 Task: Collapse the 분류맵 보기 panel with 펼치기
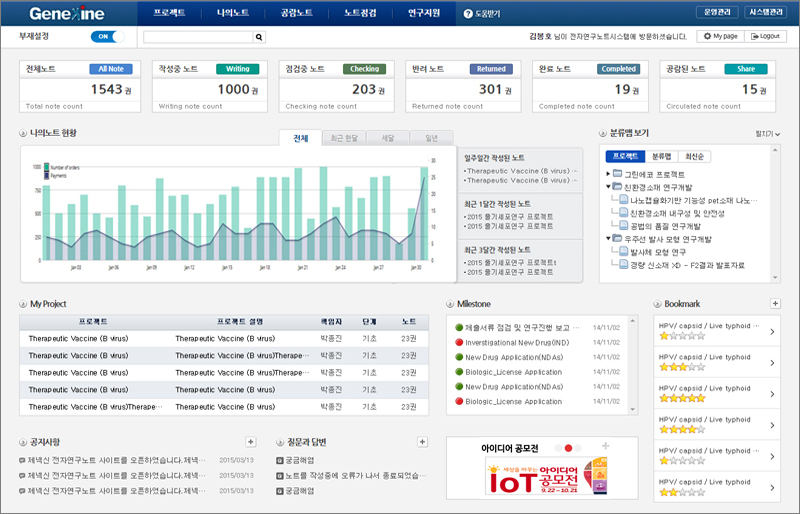point(767,133)
